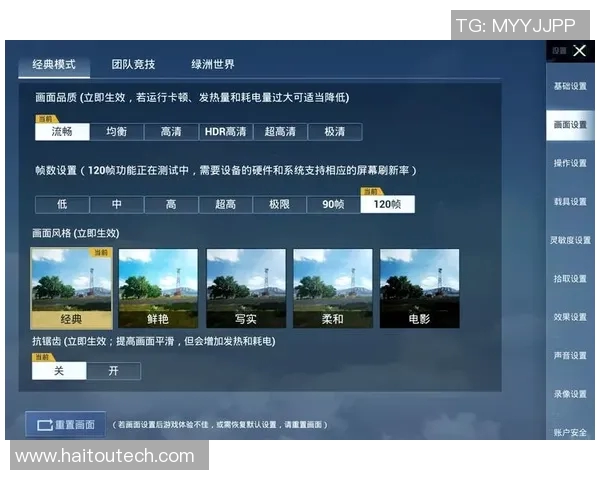Turn anti-aliasing off with 关
The height and width of the screenshot is (480, 600).
click(59, 371)
